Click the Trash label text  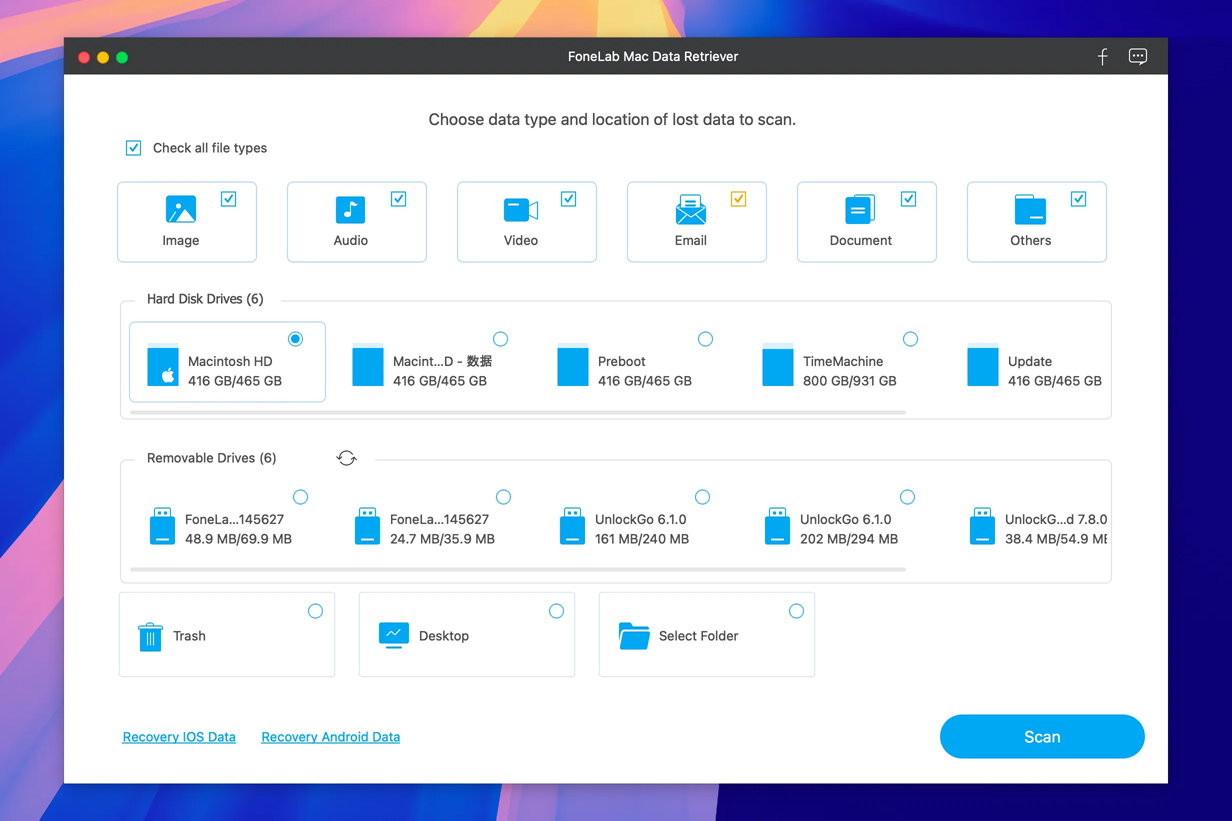(189, 636)
